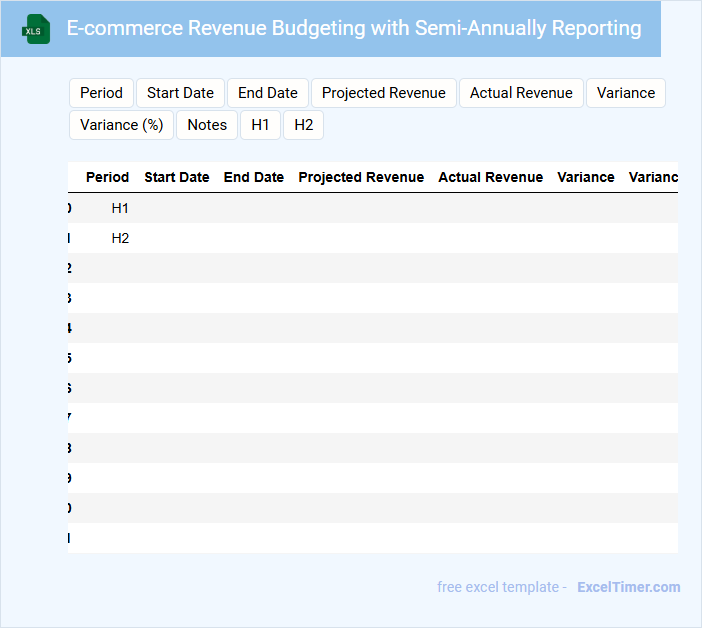Image resolution: width=702 pixels, height=628 pixels.
Task: Select the H1 tag button
Action: (x=260, y=125)
